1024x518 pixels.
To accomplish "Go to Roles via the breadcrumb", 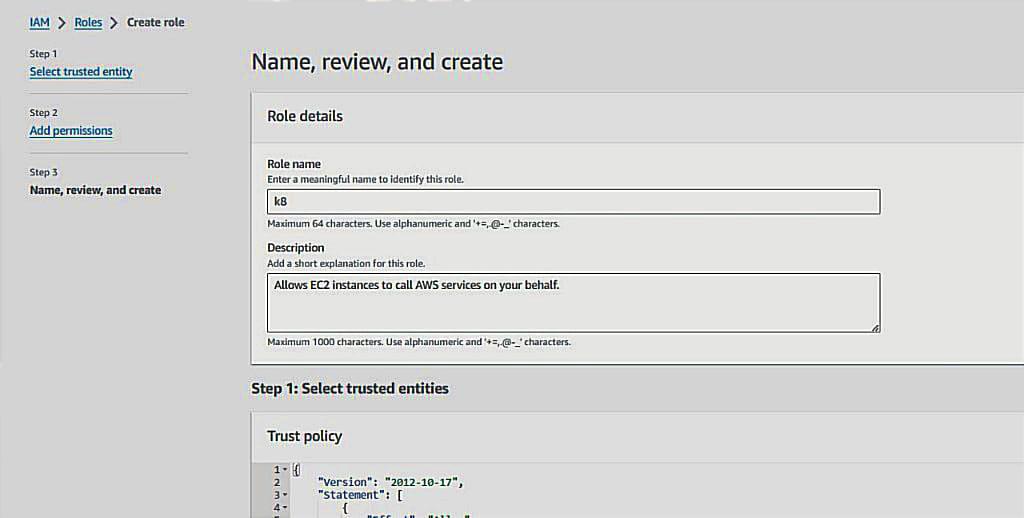I will pos(88,22).
